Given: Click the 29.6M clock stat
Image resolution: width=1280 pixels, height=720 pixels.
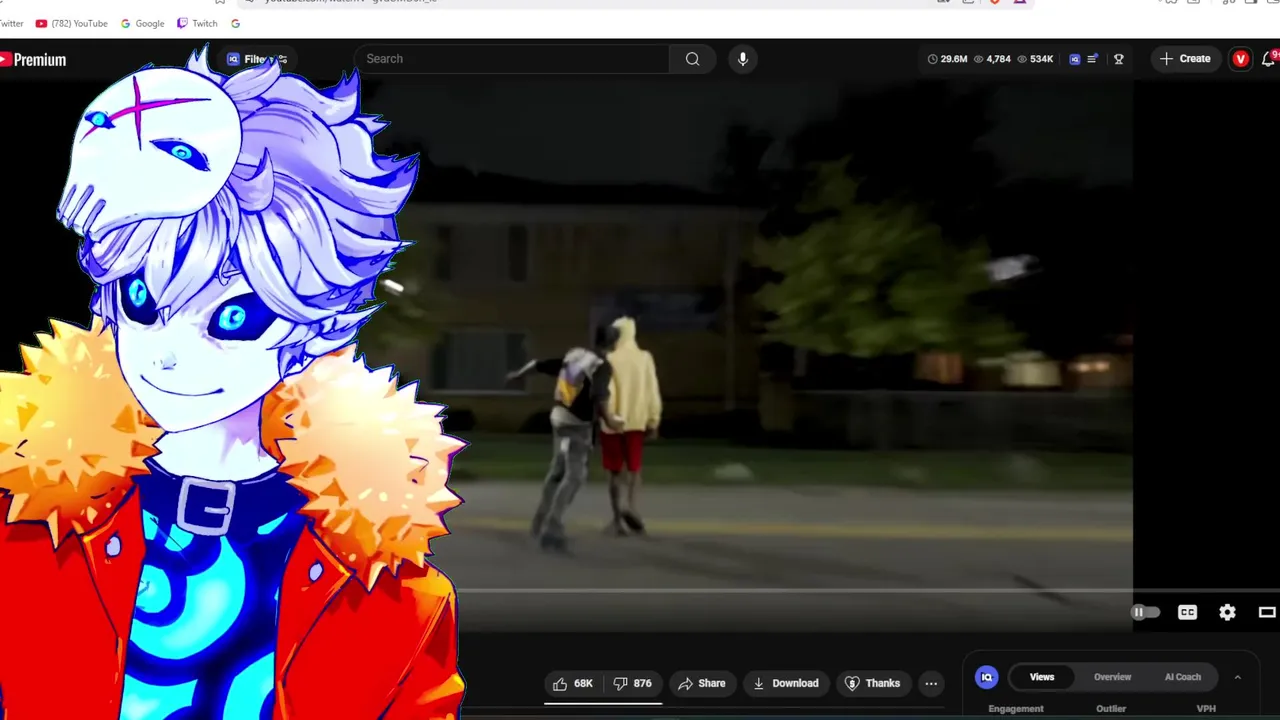Looking at the screenshot, I should (x=947, y=59).
